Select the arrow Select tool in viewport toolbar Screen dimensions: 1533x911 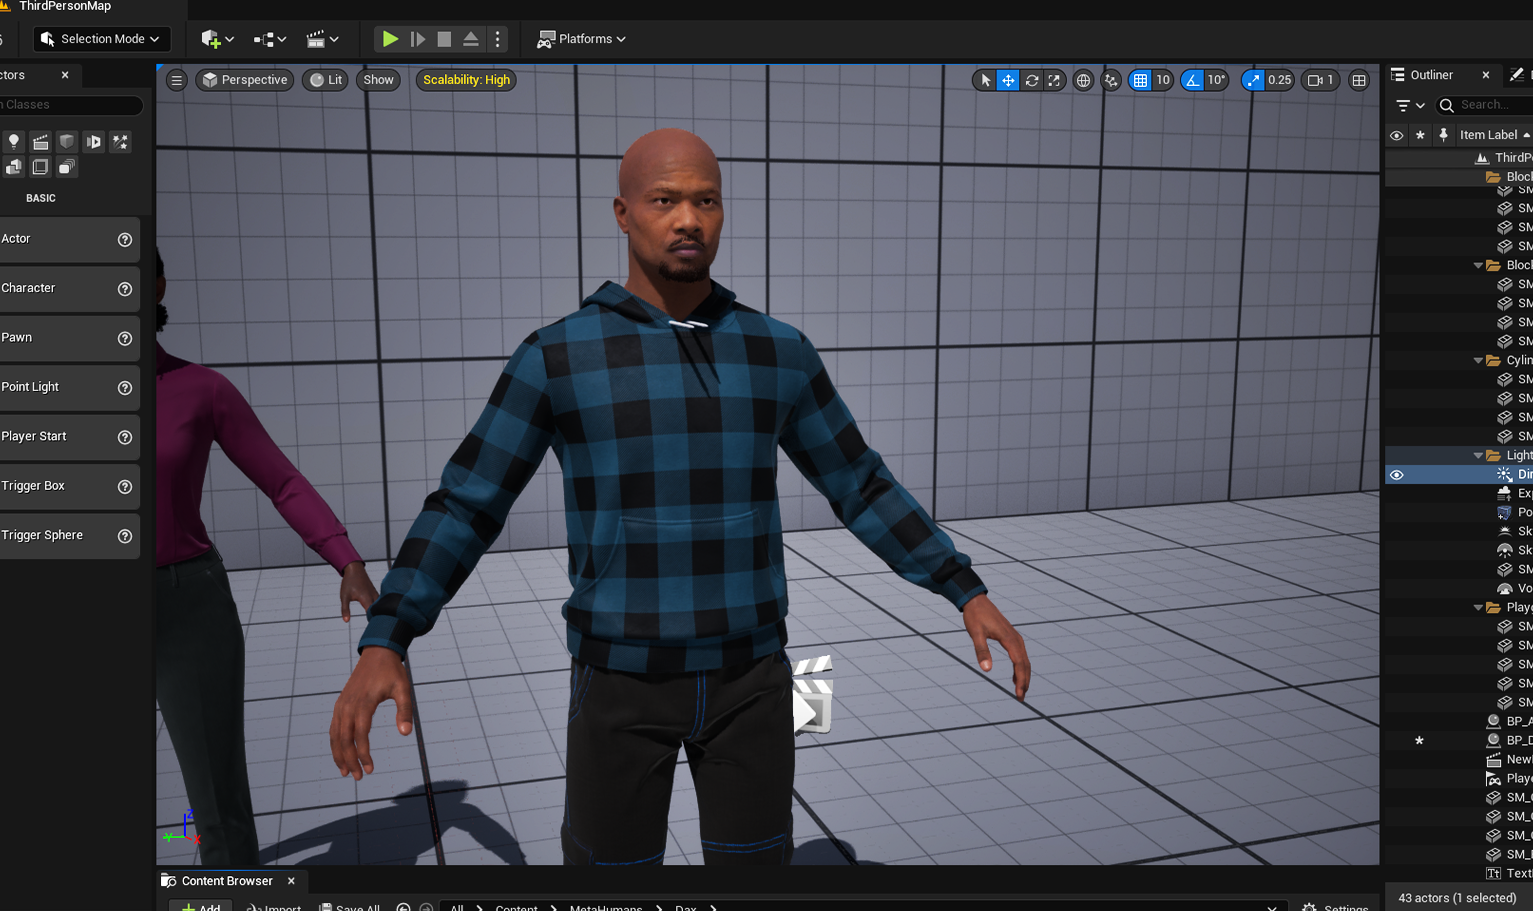[x=985, y=80]
